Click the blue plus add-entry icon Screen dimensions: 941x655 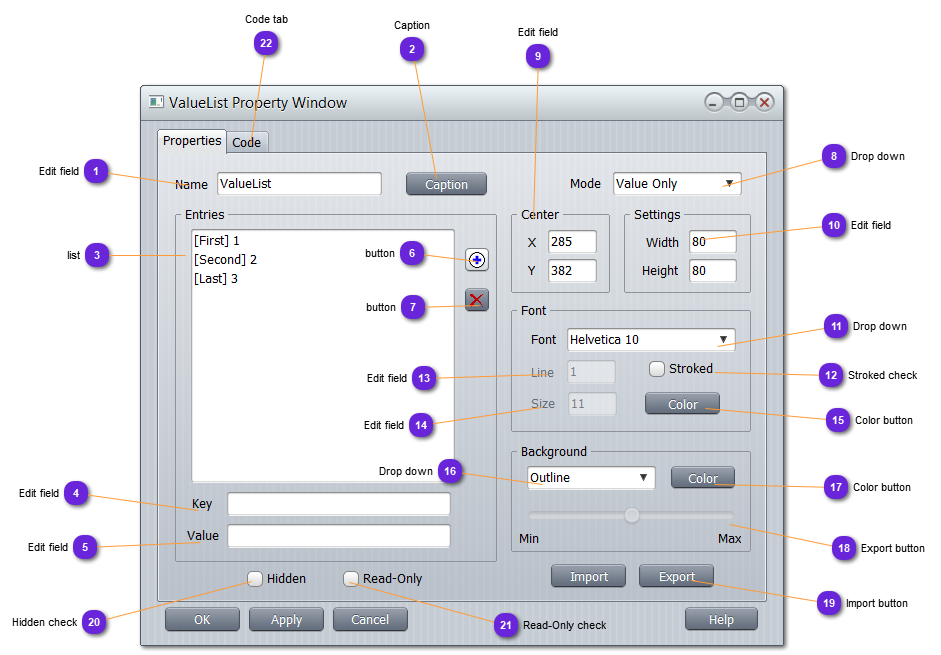[477, 260]
